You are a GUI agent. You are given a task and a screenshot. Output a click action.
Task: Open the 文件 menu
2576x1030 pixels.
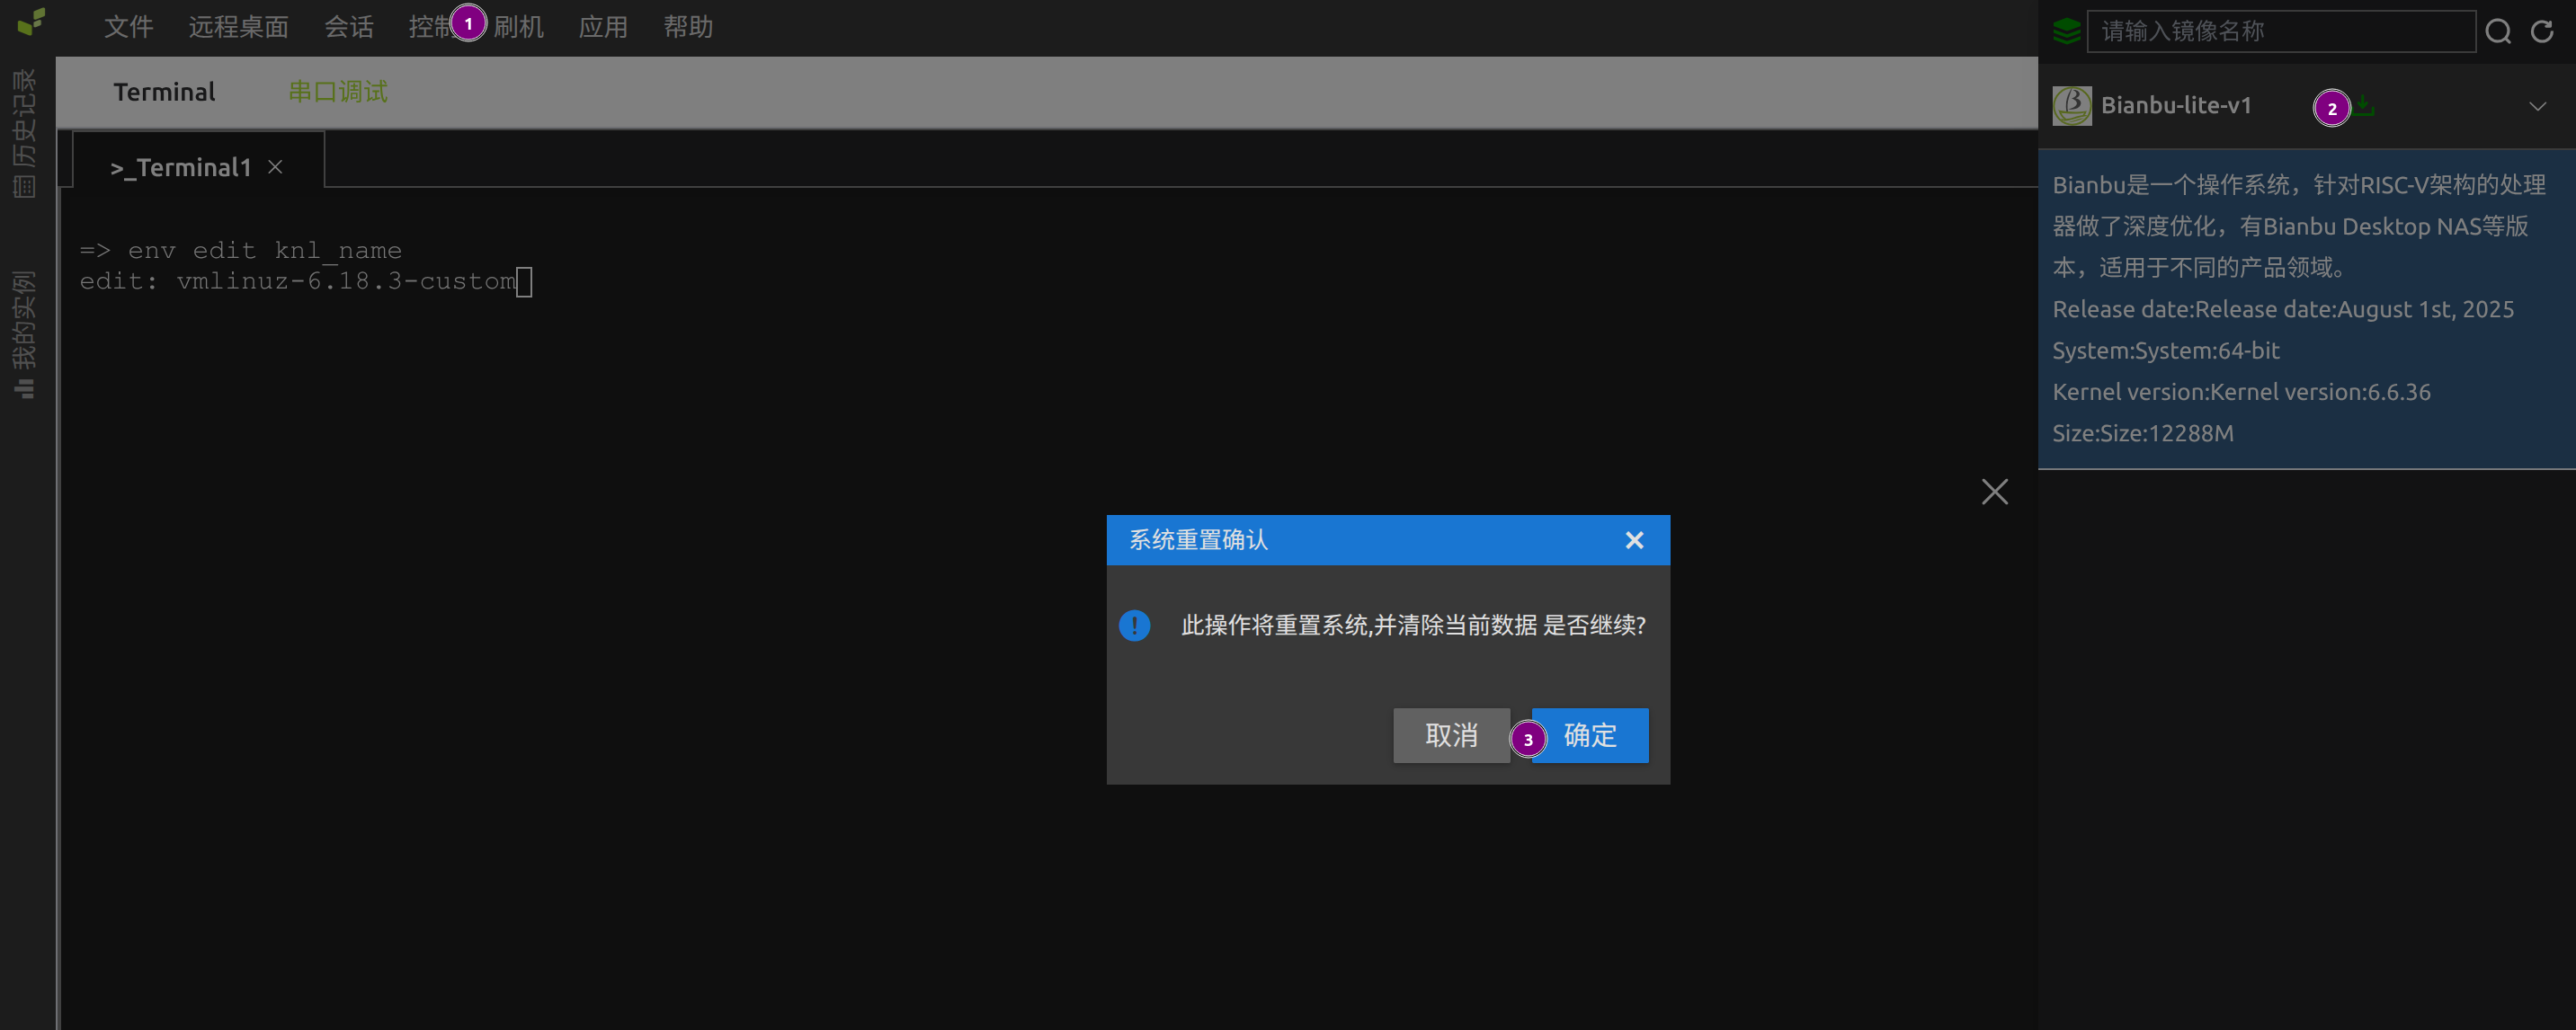point(128,27)
